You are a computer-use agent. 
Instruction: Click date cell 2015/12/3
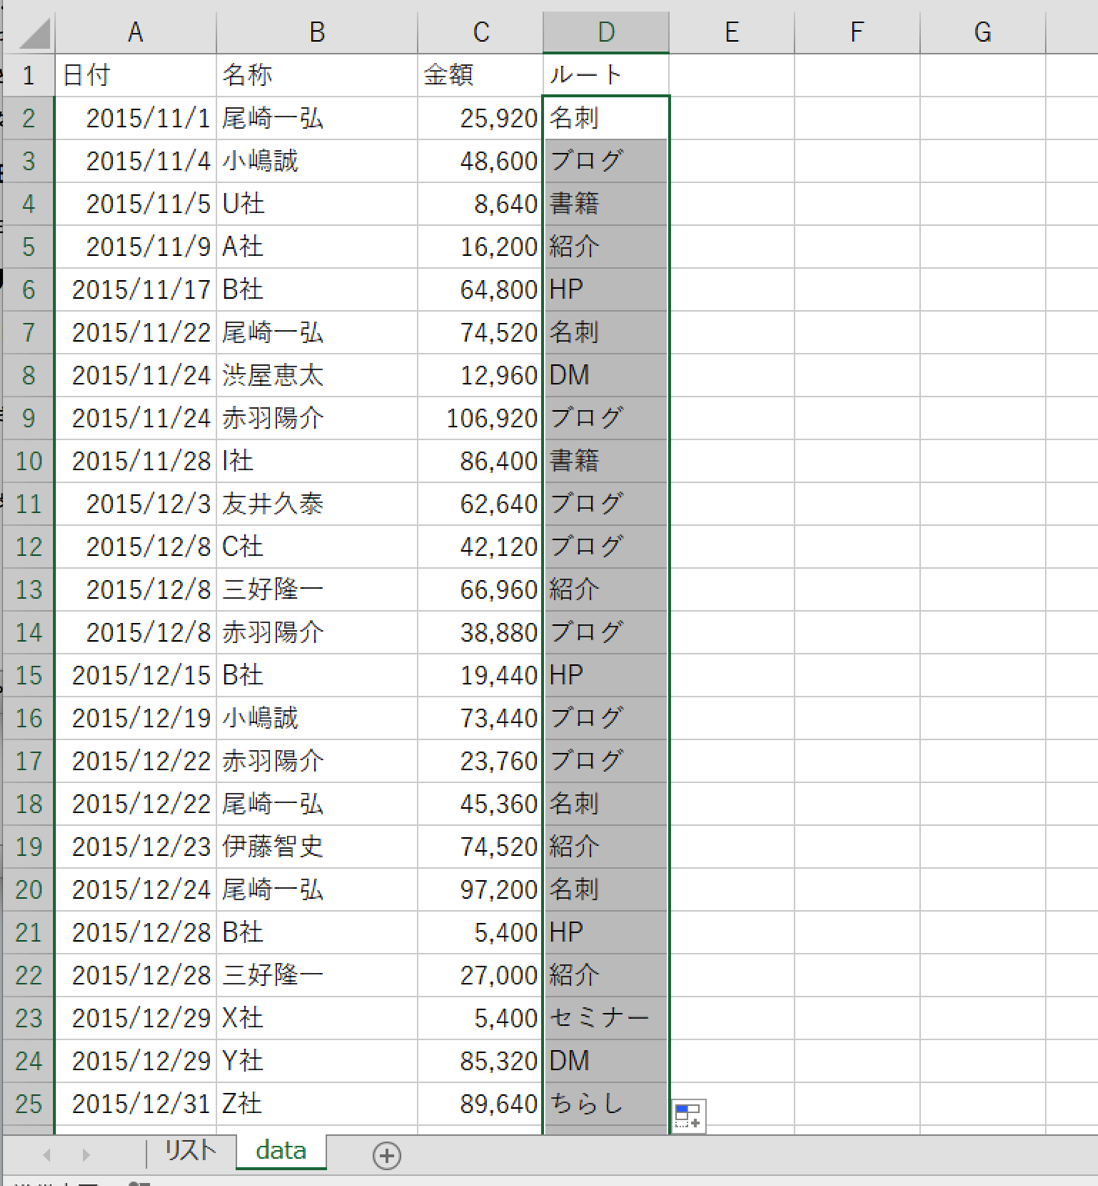tap(135, 505)
